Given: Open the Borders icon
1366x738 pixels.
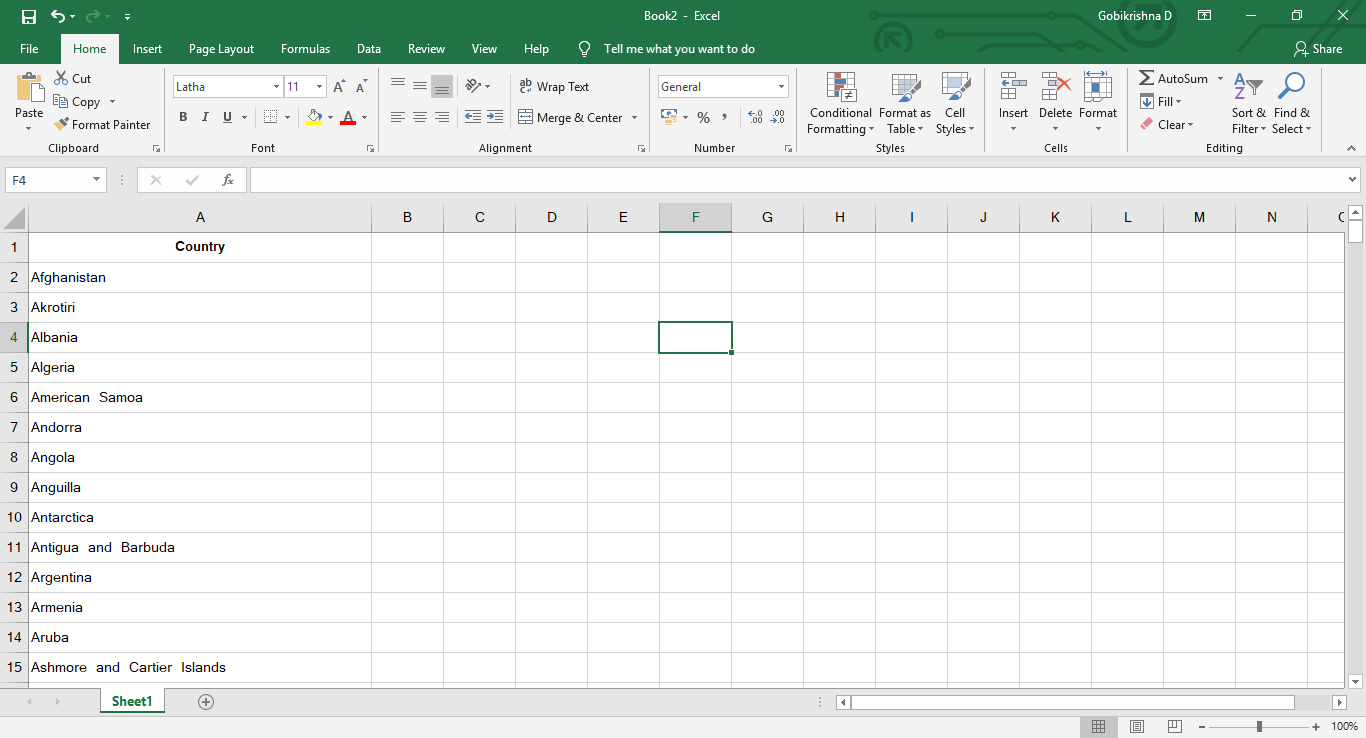Looking at the screenshot, I should [270, 117].
